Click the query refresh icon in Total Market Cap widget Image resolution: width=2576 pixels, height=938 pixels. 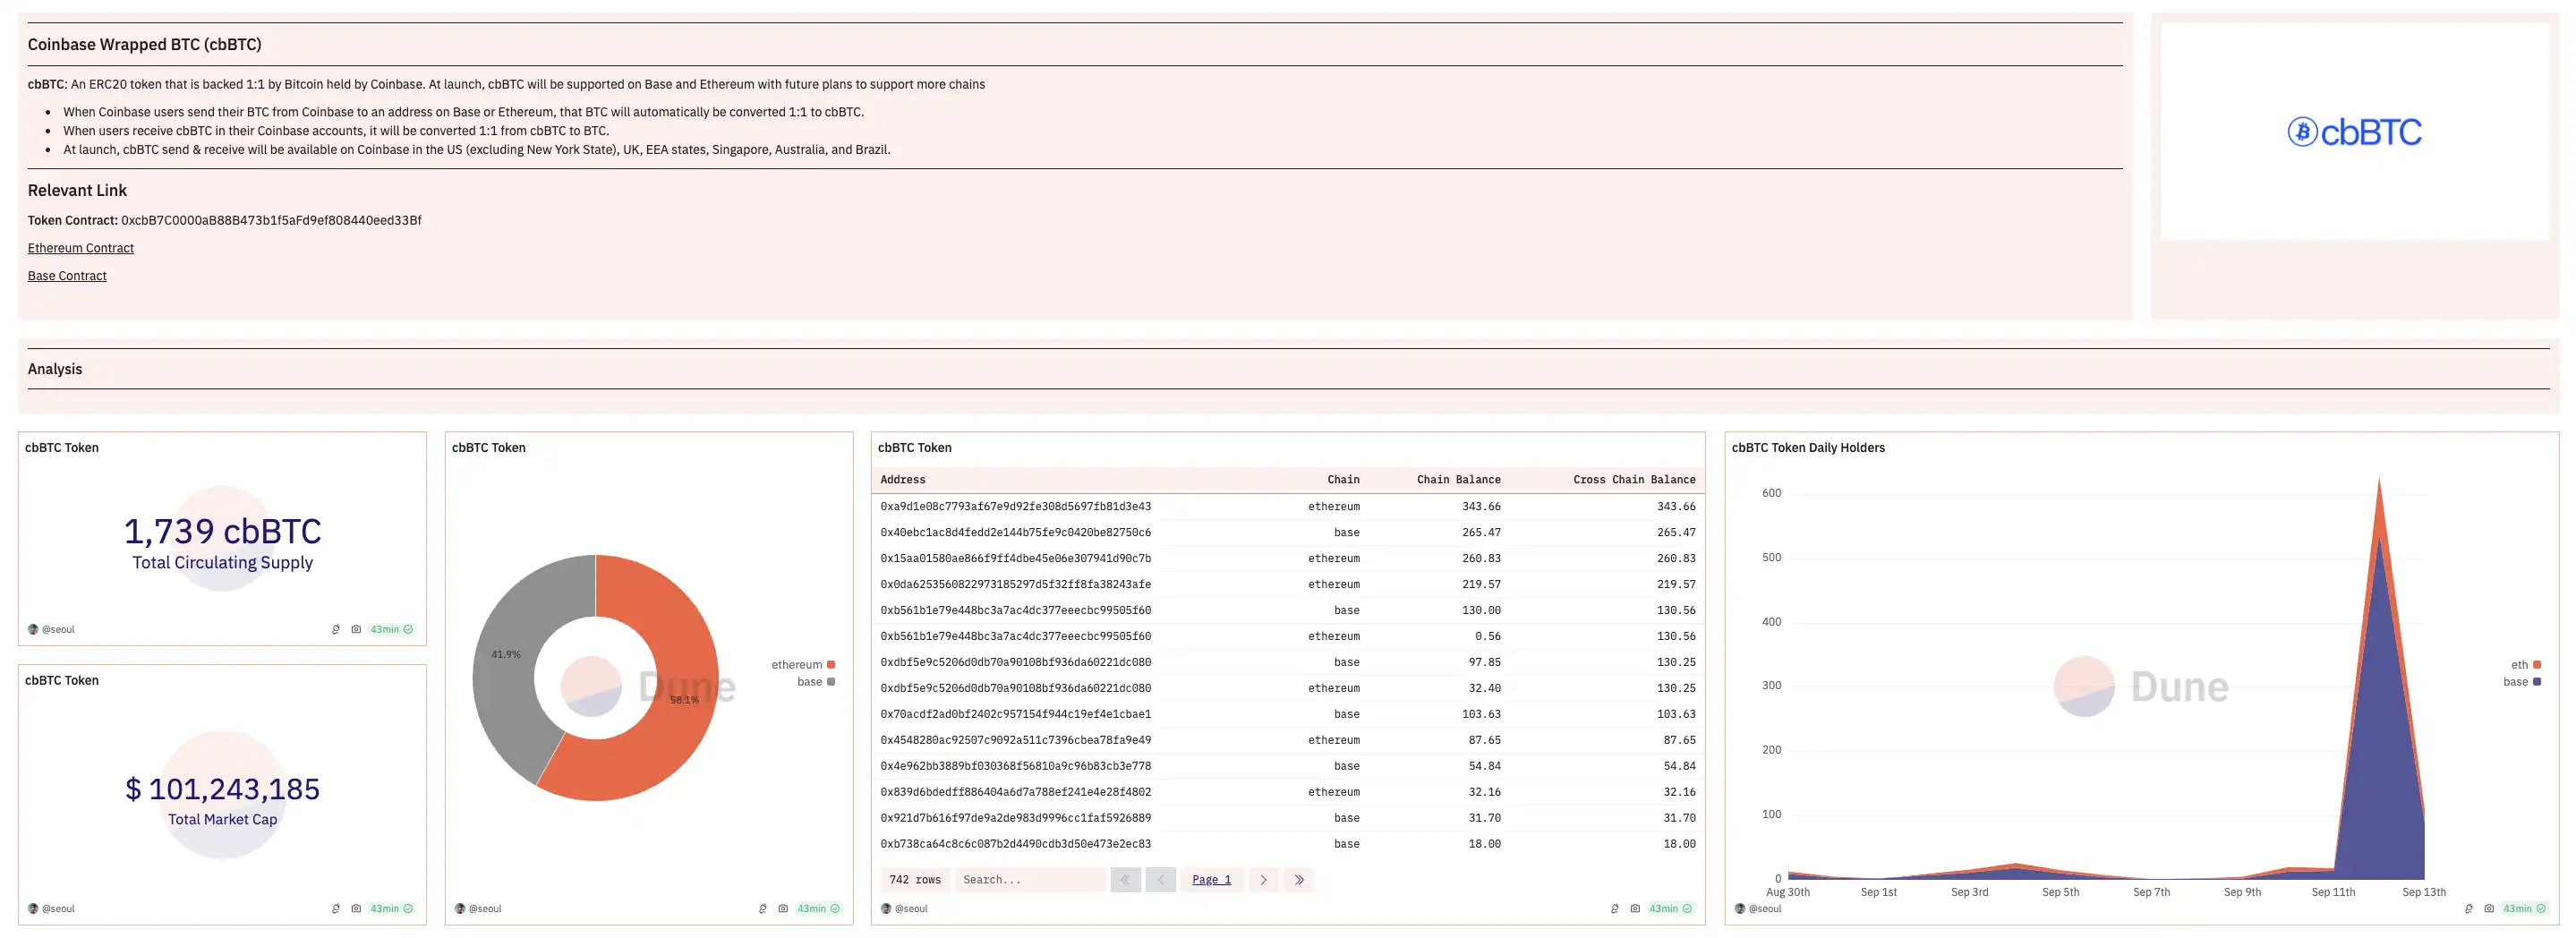[336, 908]
